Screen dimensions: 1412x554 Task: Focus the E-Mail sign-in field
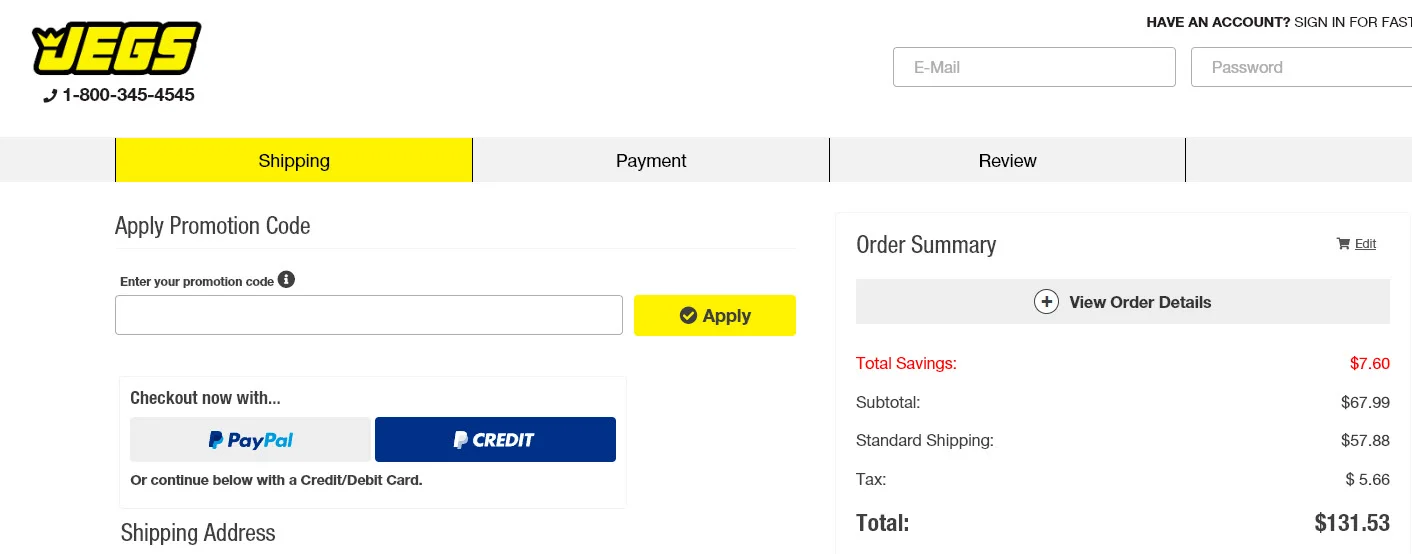tap(1034, 67)
